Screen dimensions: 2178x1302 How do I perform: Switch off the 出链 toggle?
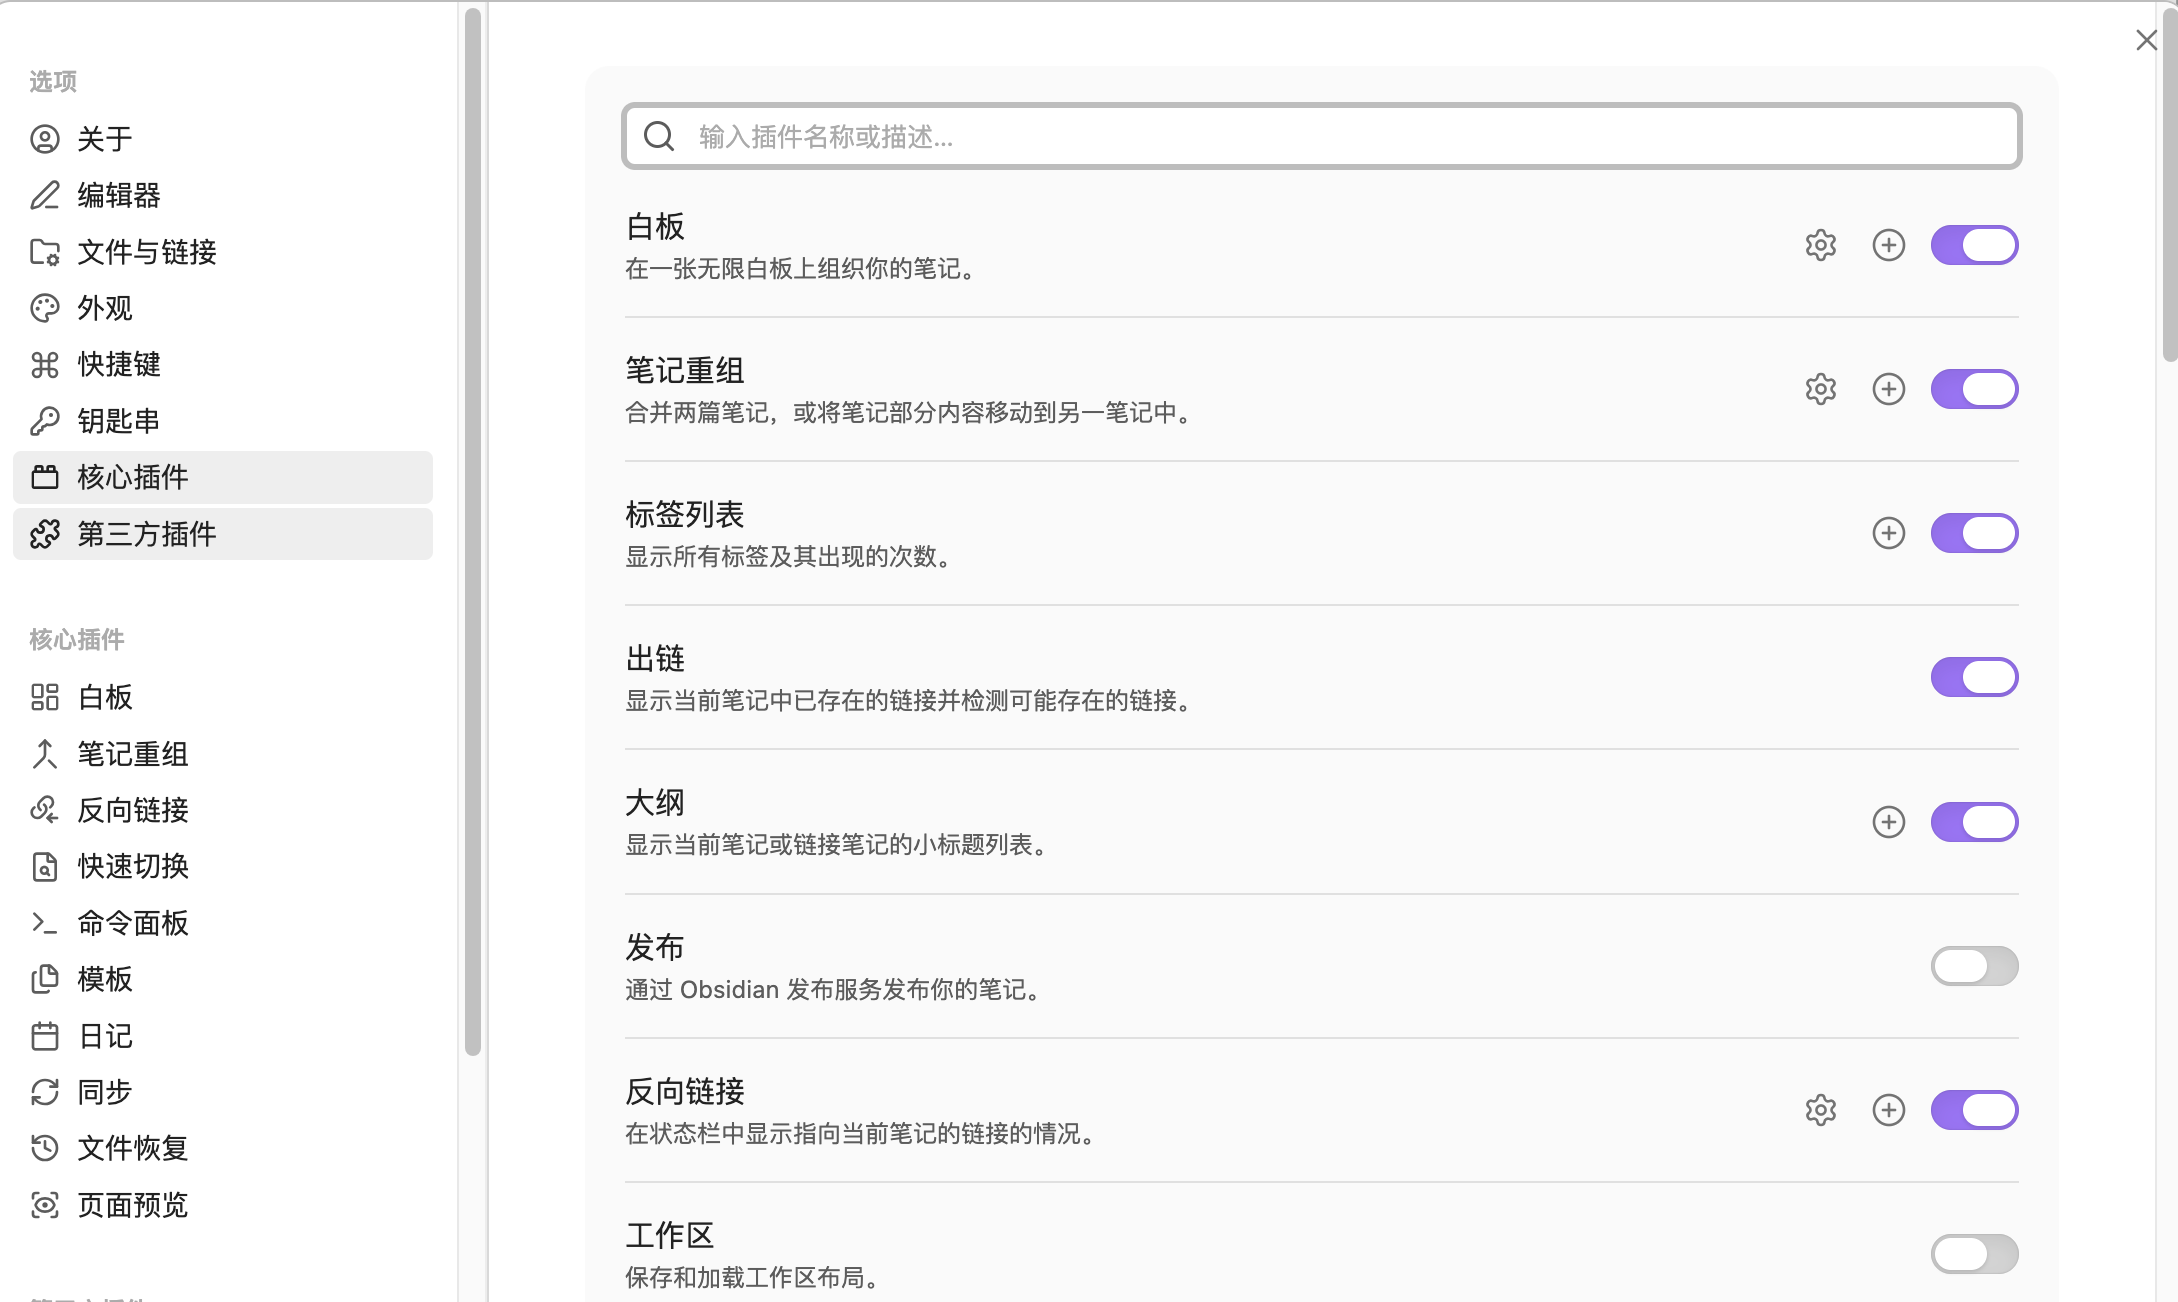coord(1974,677)
